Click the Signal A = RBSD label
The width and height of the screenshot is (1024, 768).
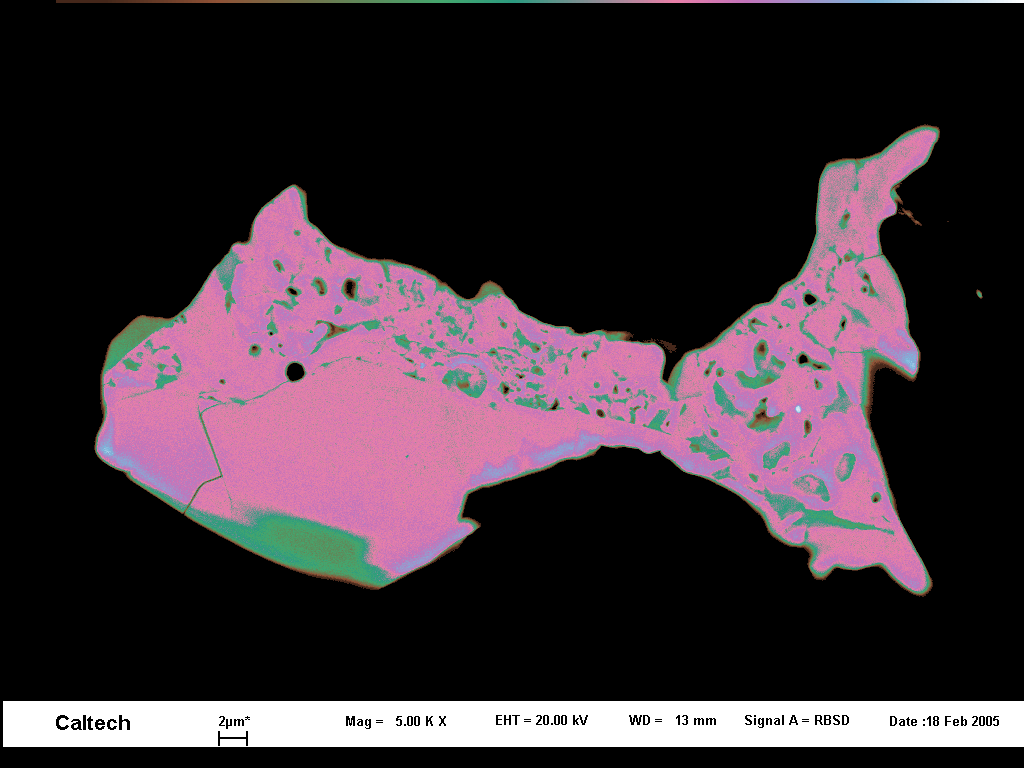[796, 720]
